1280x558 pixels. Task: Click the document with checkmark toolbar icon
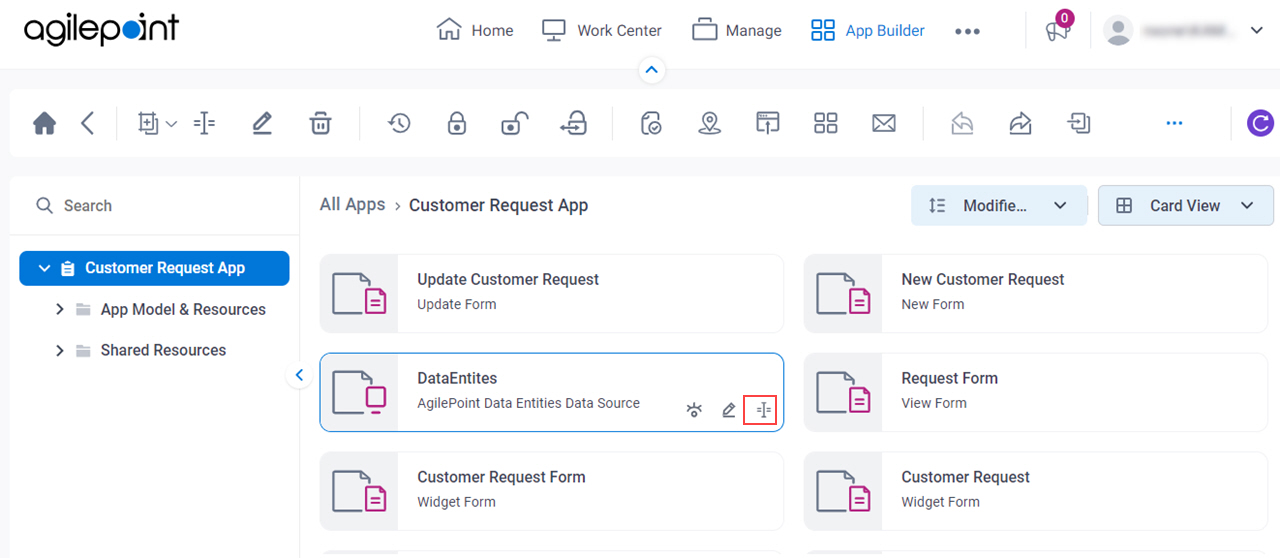pos(651,123)
